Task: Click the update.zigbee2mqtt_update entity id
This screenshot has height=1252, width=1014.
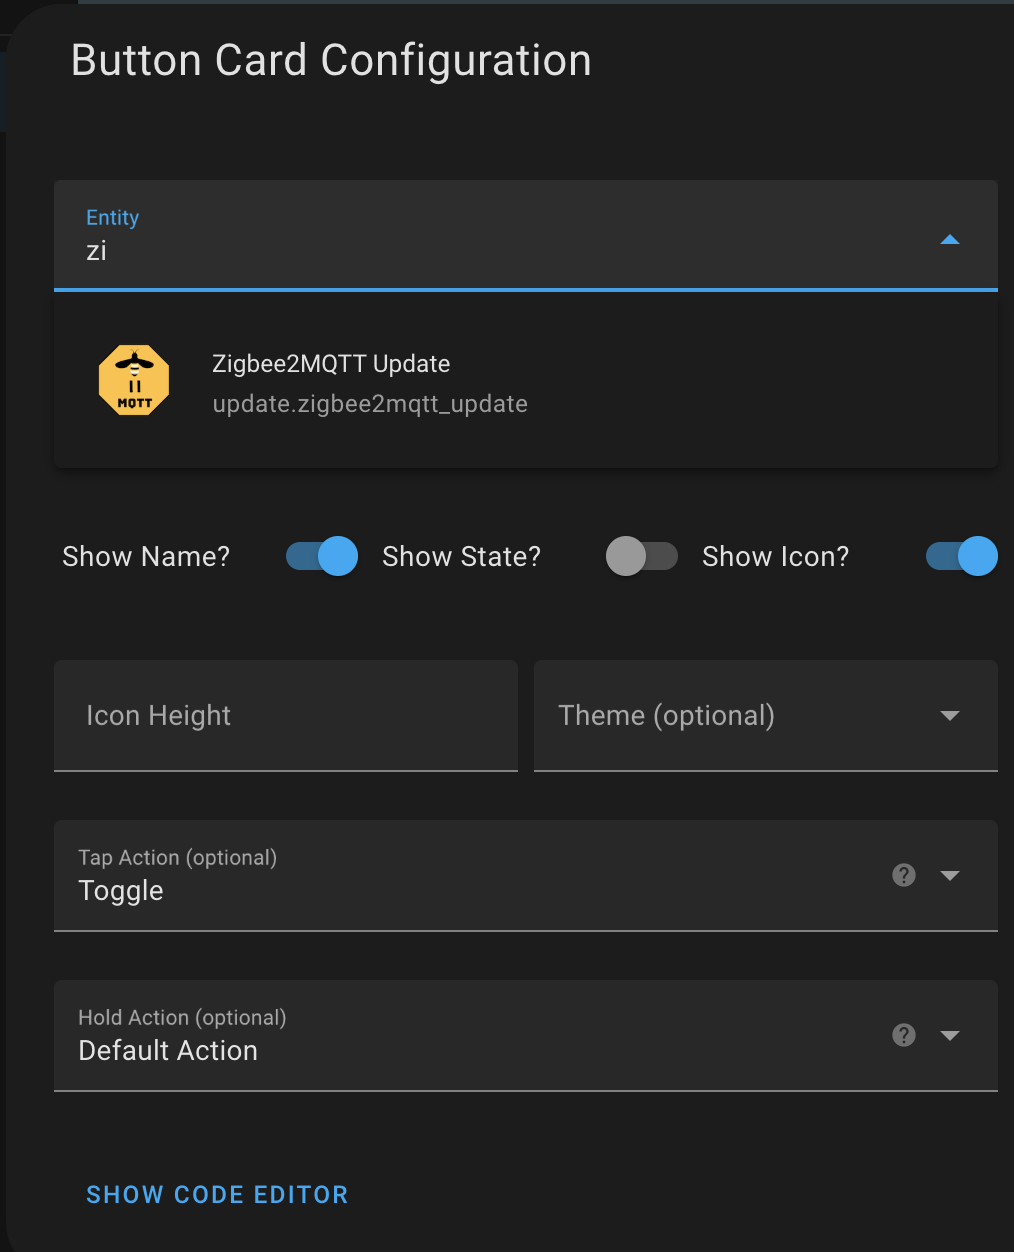Action: click(x=370, y=404)
